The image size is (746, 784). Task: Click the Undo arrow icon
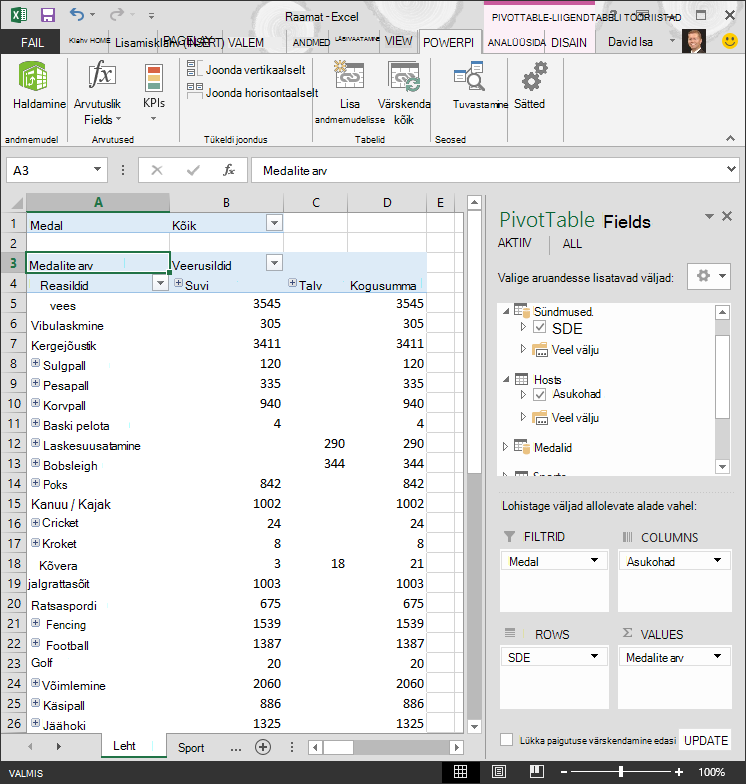click(76, 14)
